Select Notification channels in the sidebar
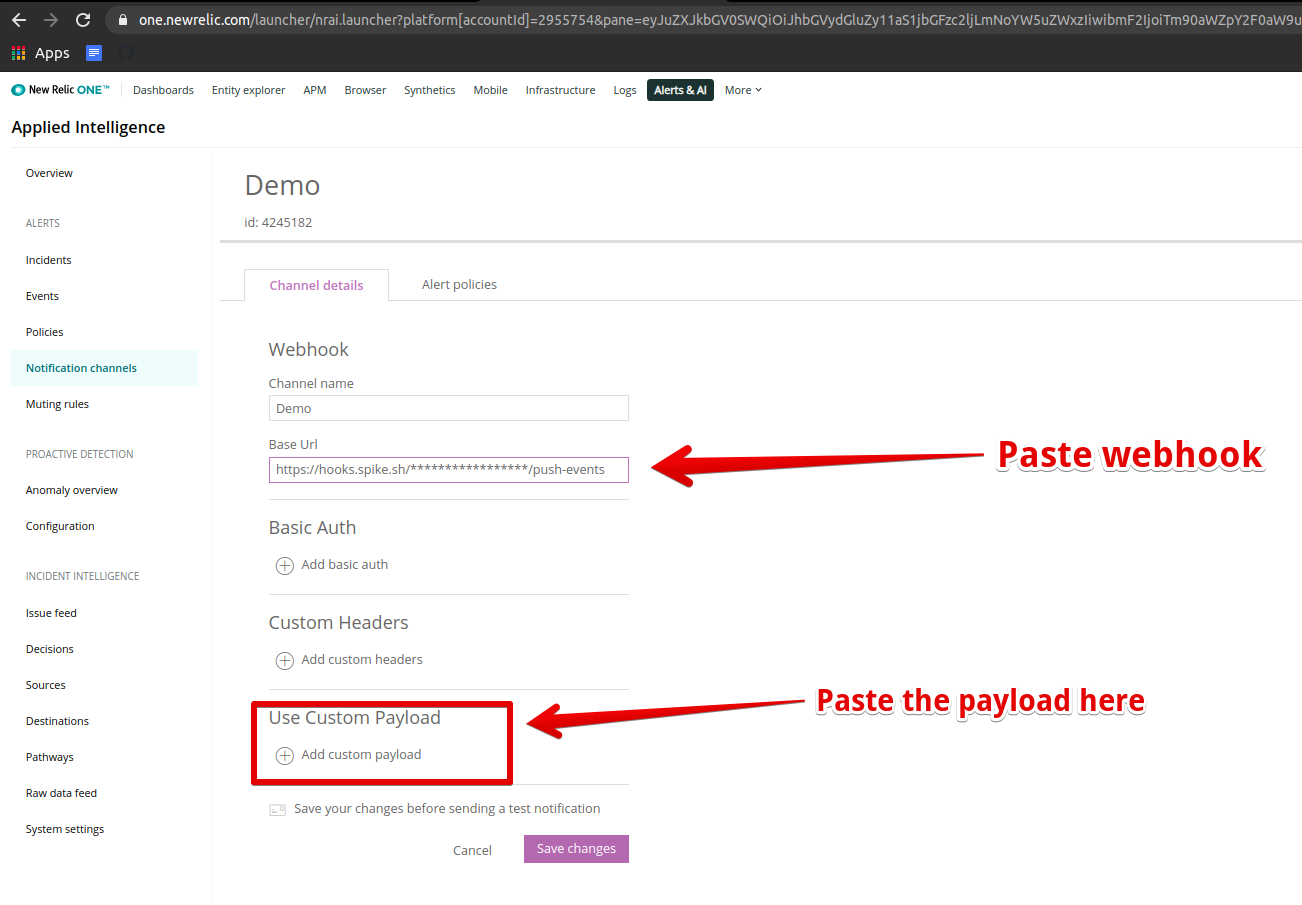 [104, 368]
